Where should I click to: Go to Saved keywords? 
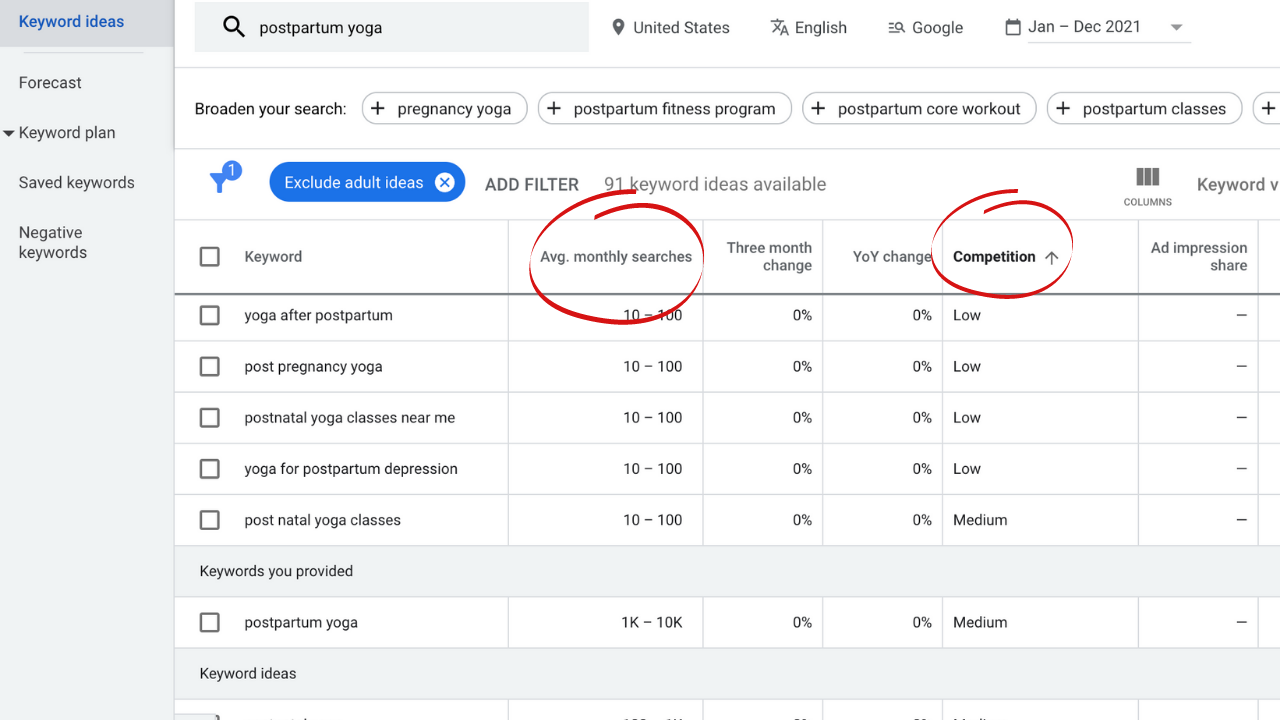coord(76,183)
